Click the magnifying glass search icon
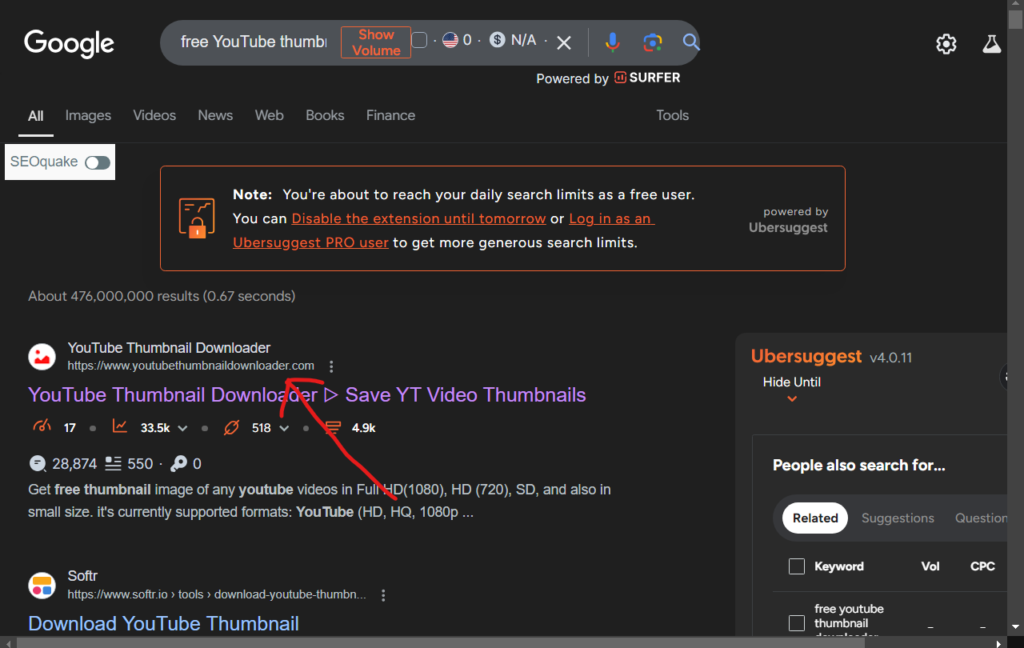The width and height of the screenshot is (1024, 648). (x=690, y=42)
